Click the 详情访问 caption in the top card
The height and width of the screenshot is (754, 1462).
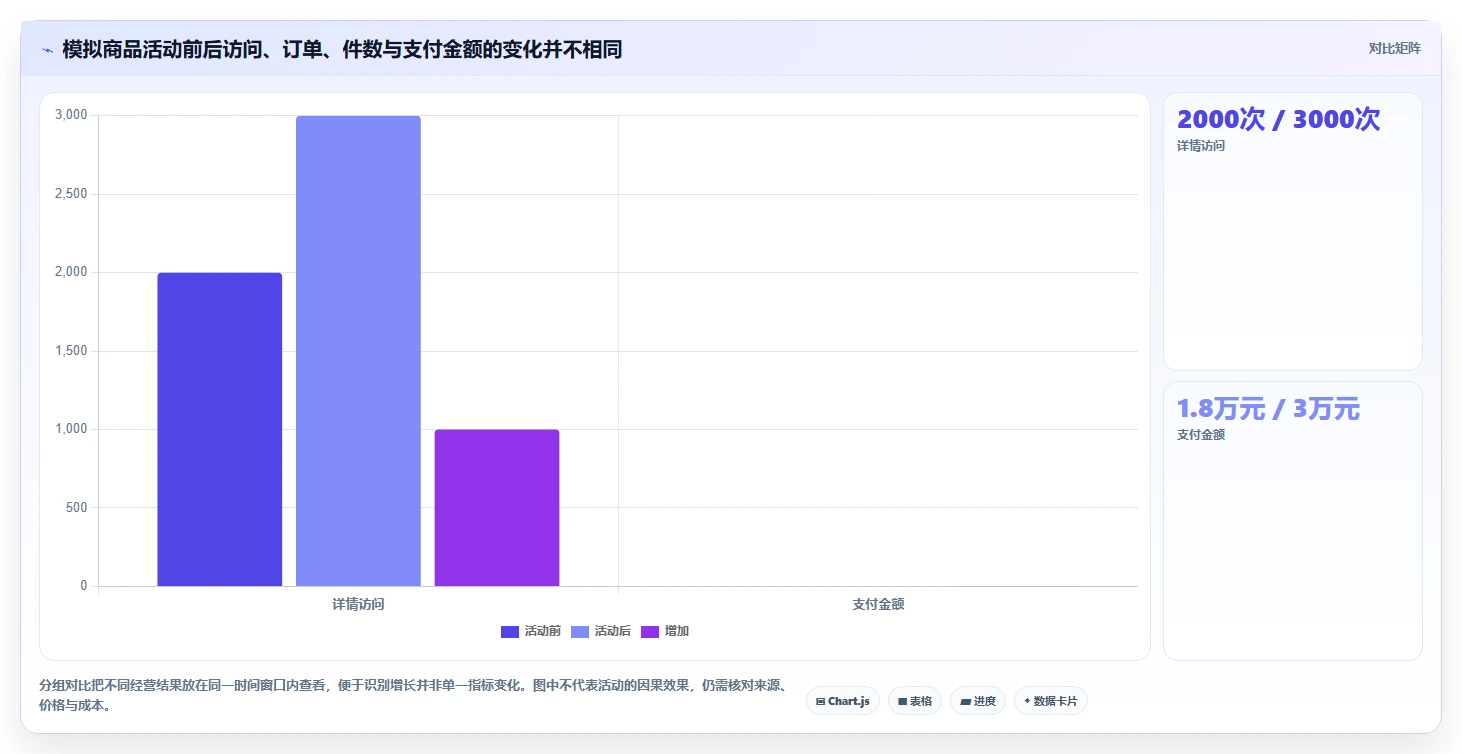(1201, 146)
